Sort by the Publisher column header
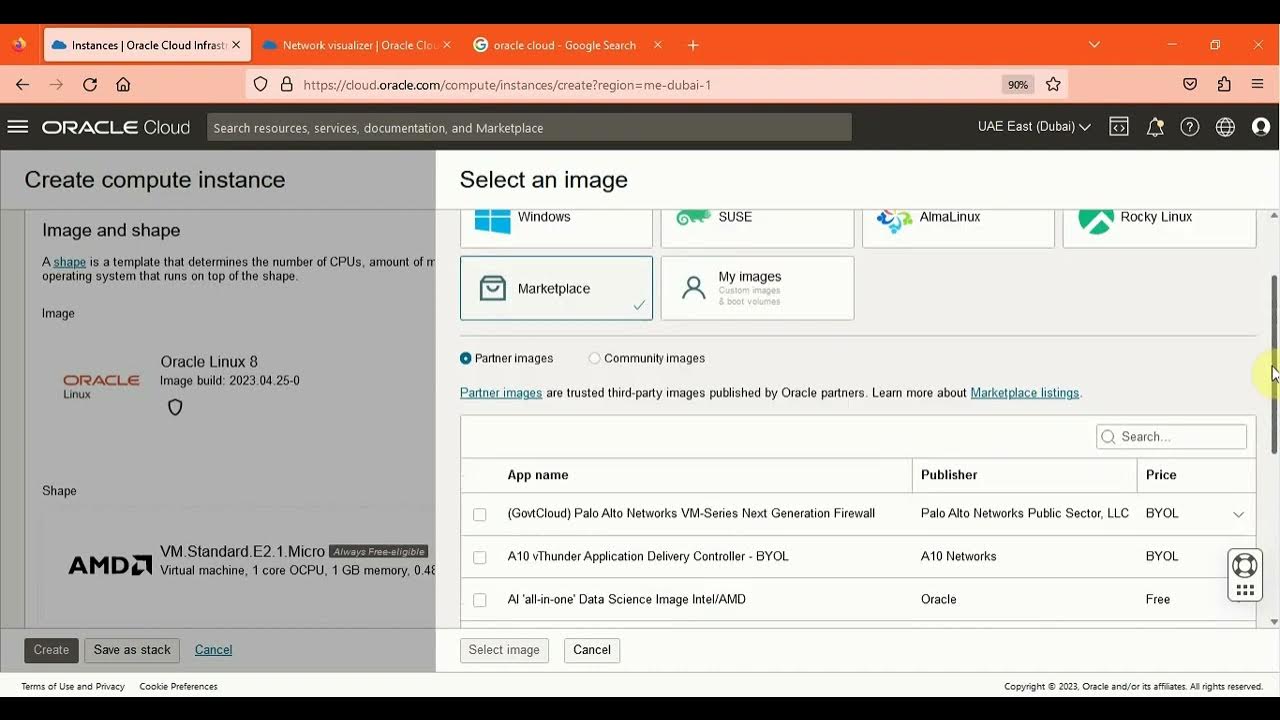This screenshot has height=720, width=1280. click(949, 475)
